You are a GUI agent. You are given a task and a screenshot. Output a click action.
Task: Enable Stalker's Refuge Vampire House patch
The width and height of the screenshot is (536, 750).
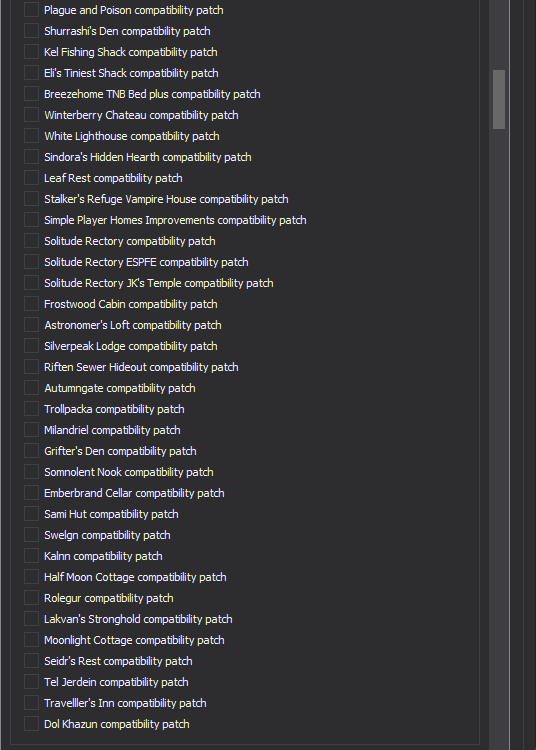tap(32, 199)
